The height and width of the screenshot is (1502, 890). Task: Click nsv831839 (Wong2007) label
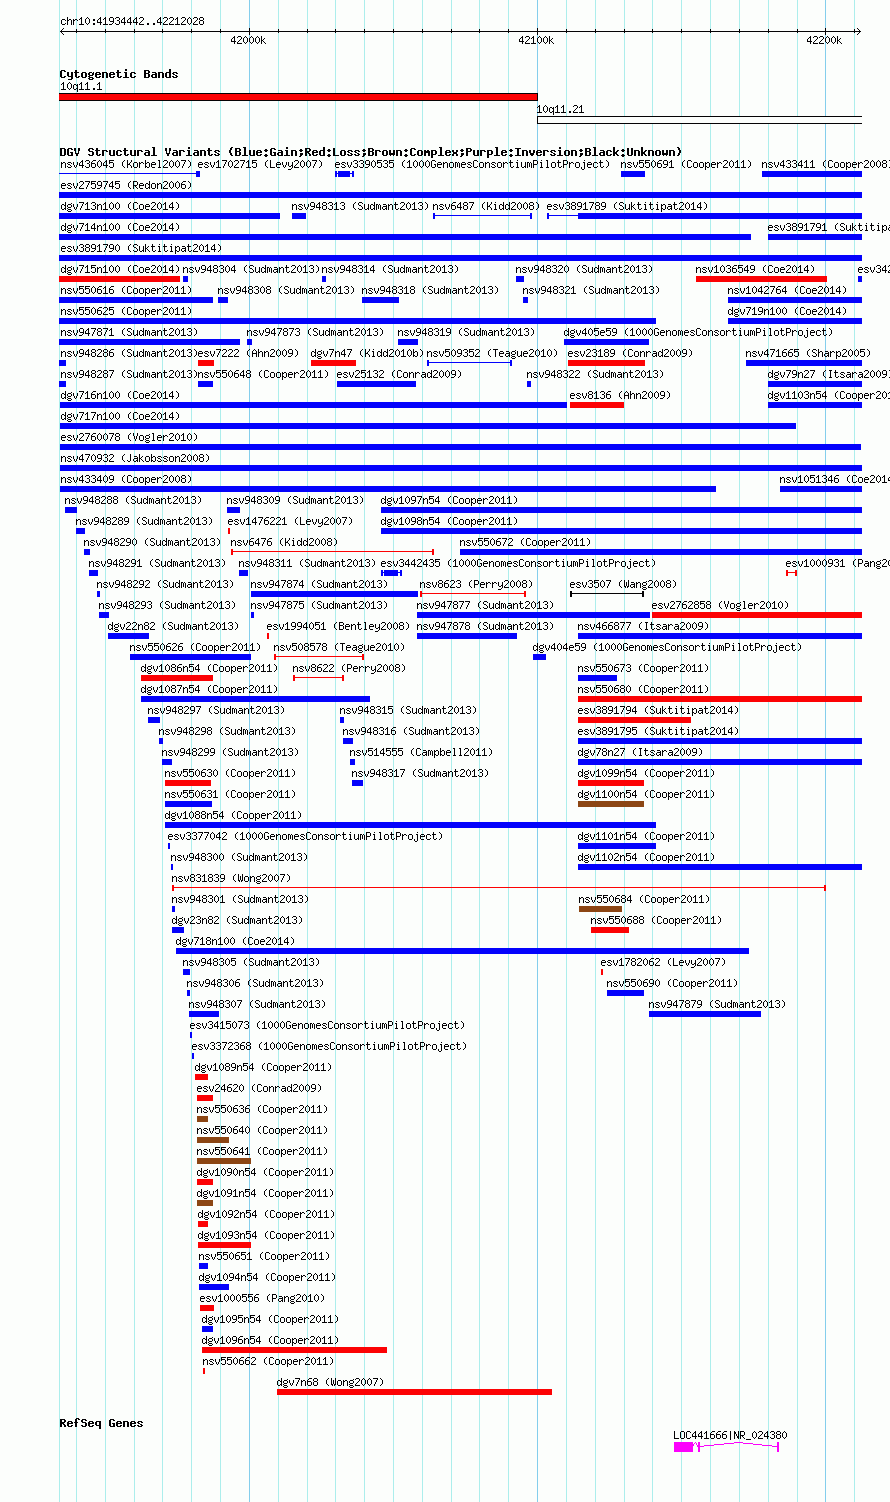[231, 878]
